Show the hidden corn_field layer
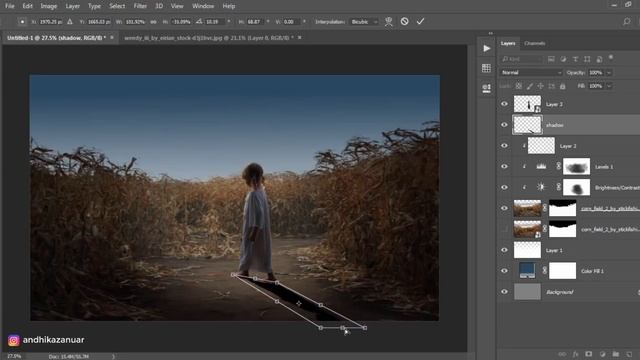The width and height of the screenshot is (640, 360). pos(504,229)
